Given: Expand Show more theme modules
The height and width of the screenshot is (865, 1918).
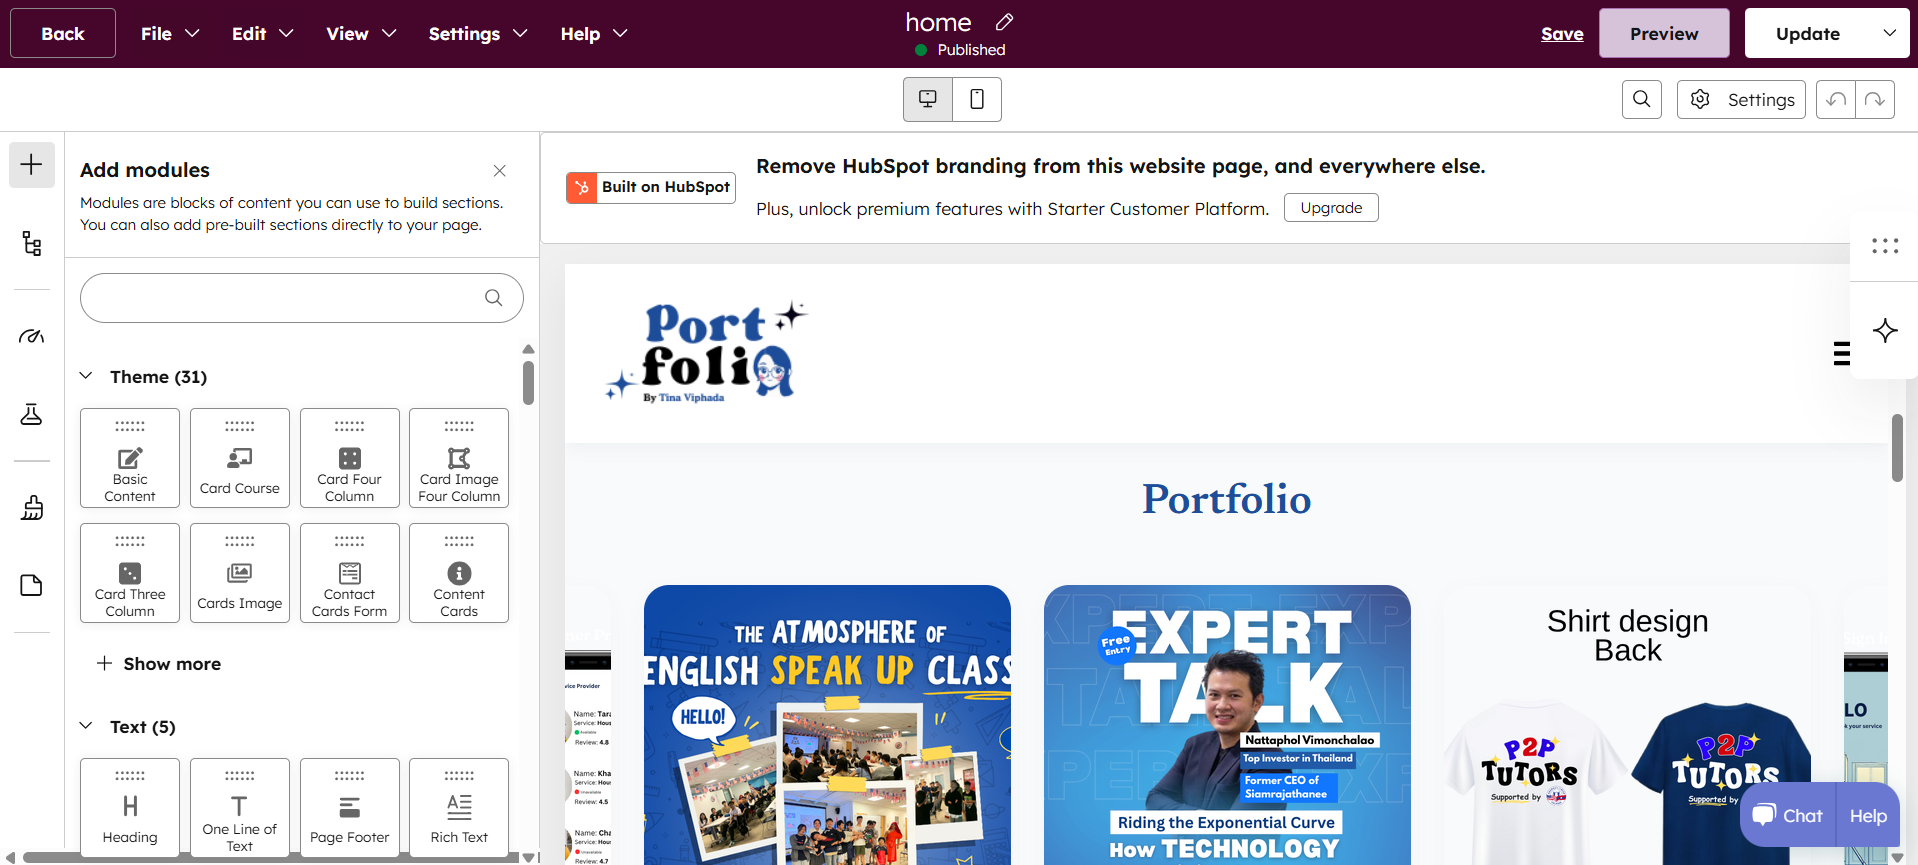Looking at the screenshot, I should (x=159, y=664).
